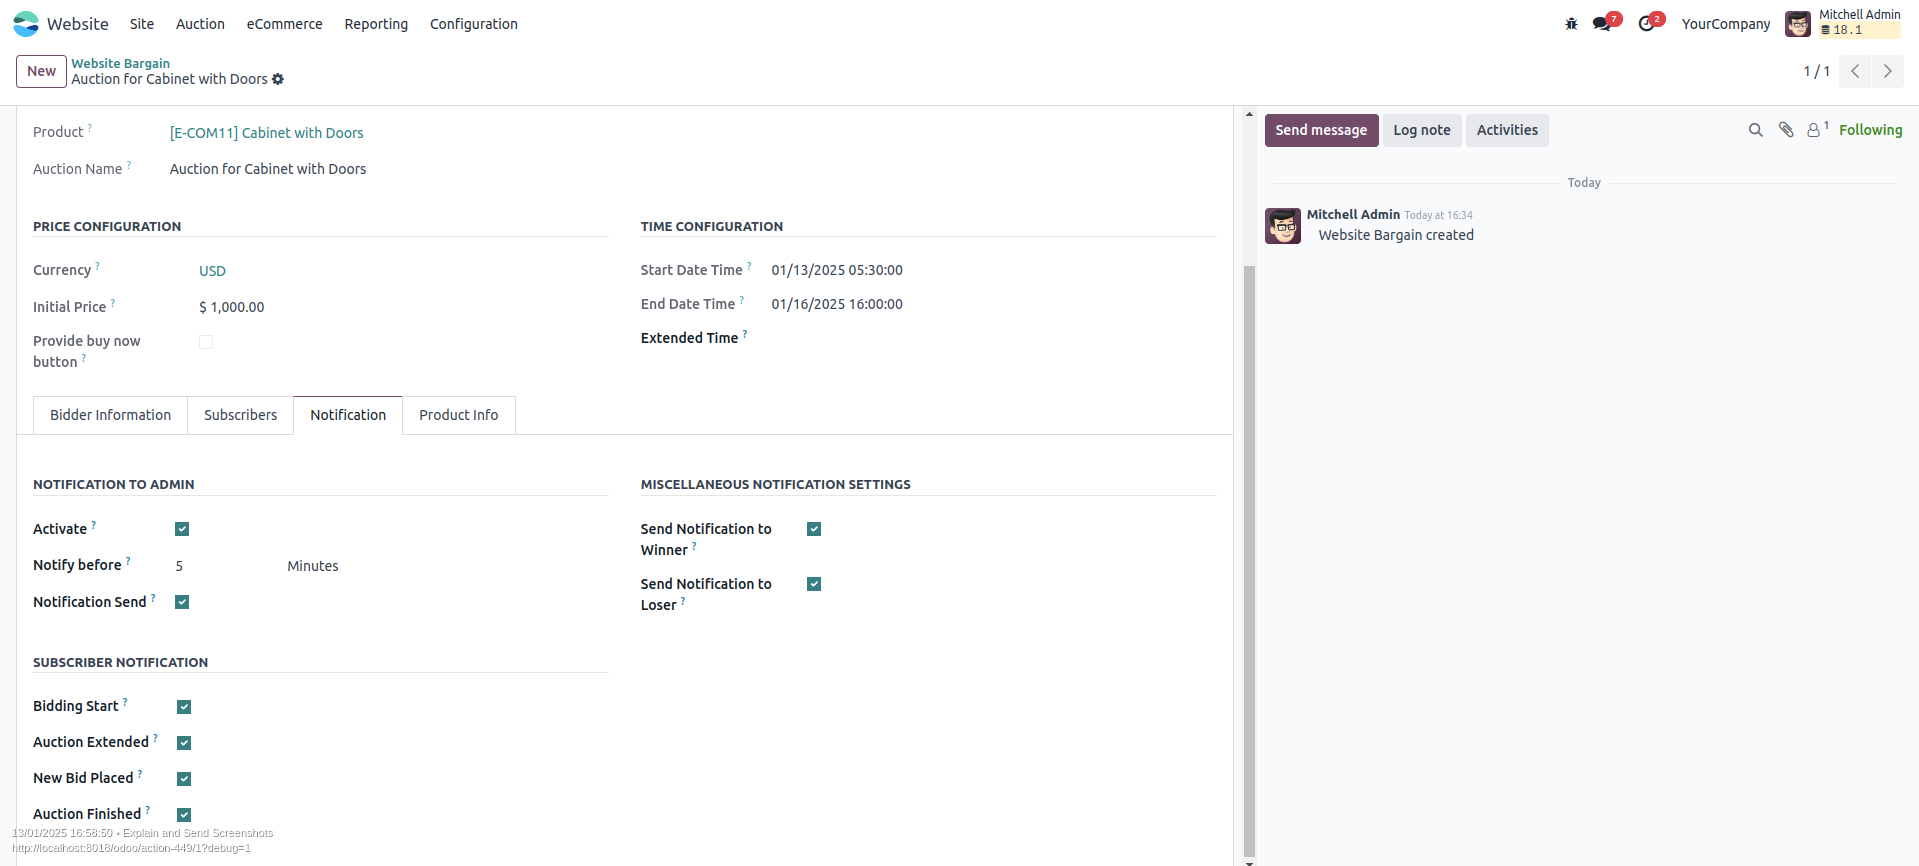Open the Website app home logo
Screen dimensions: 1919x866
(26, 24)
